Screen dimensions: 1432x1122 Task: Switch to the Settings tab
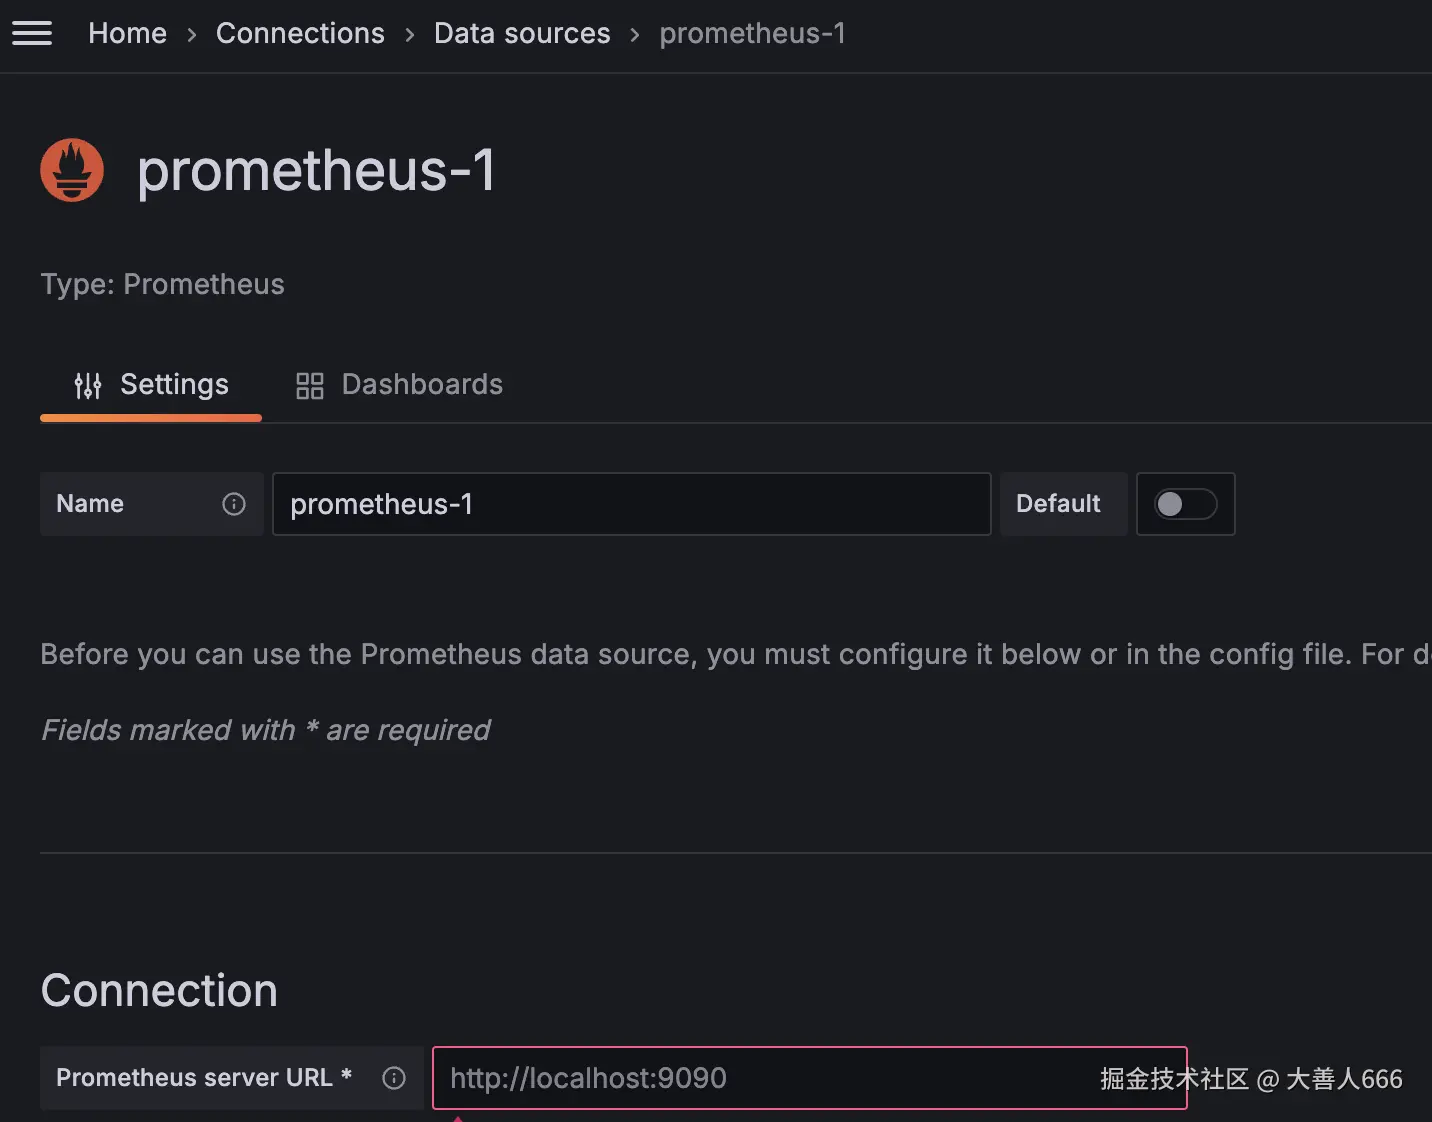click(173, 385)
